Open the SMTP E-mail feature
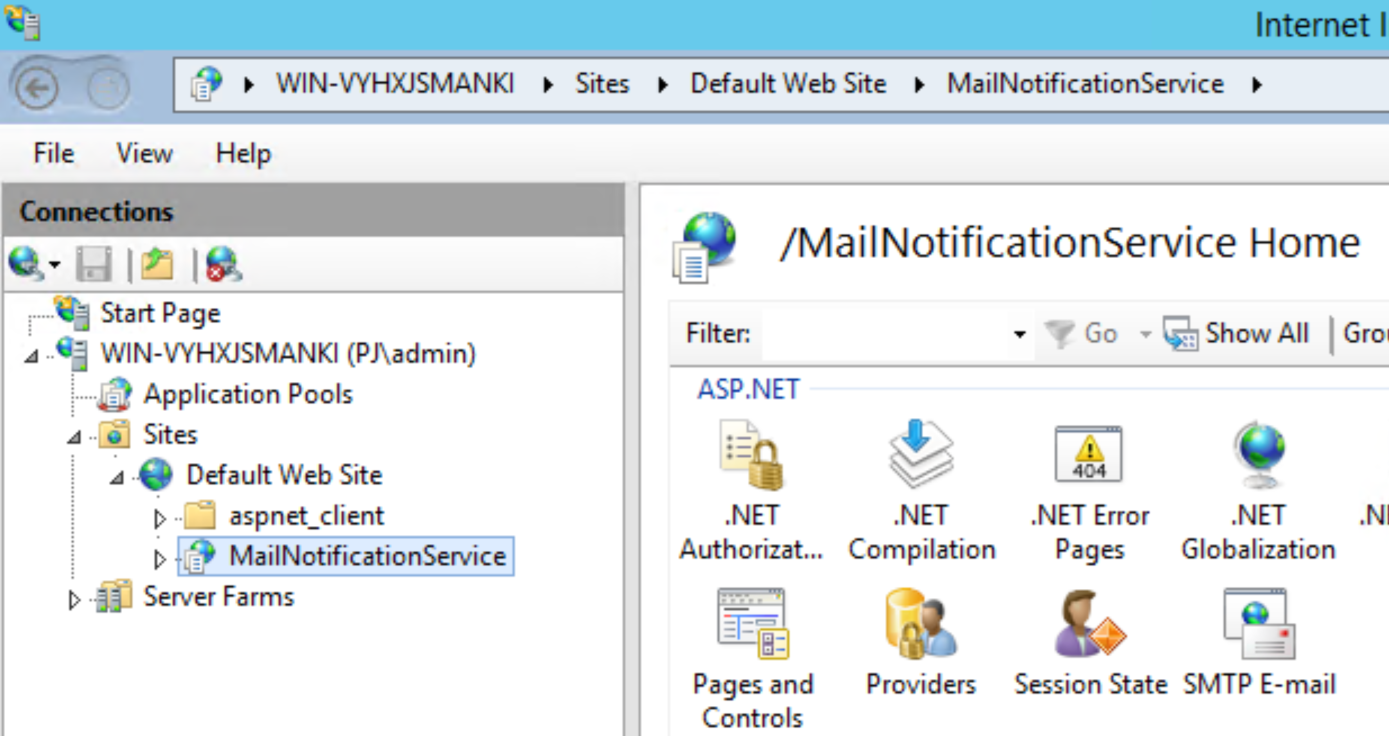The width and height of the screenshot is (1389, 736). [1259, 643]
